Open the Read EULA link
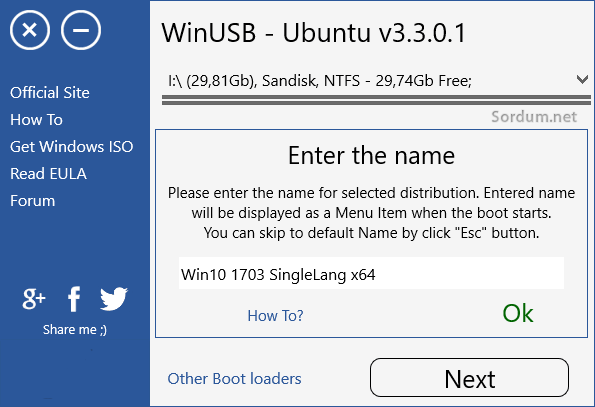This screenshot has width=595, height=407. [x=48, y=174]
